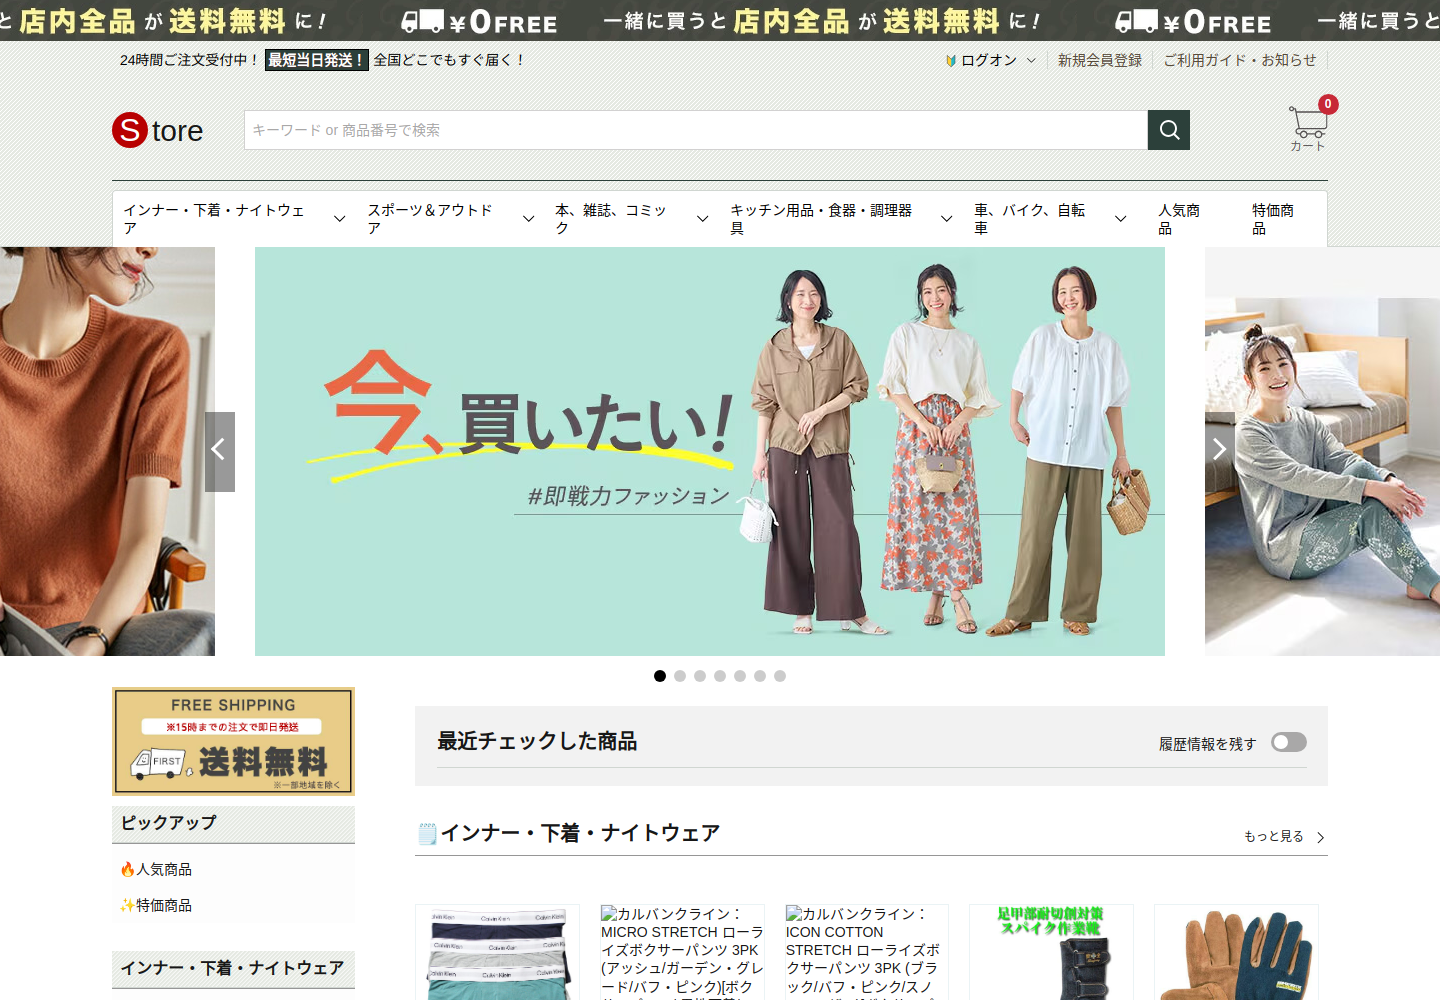The image size is (1440, 1000).
Task: Click the top 送料無料 ¥0 FREE banner
Action: pos(720,20)
